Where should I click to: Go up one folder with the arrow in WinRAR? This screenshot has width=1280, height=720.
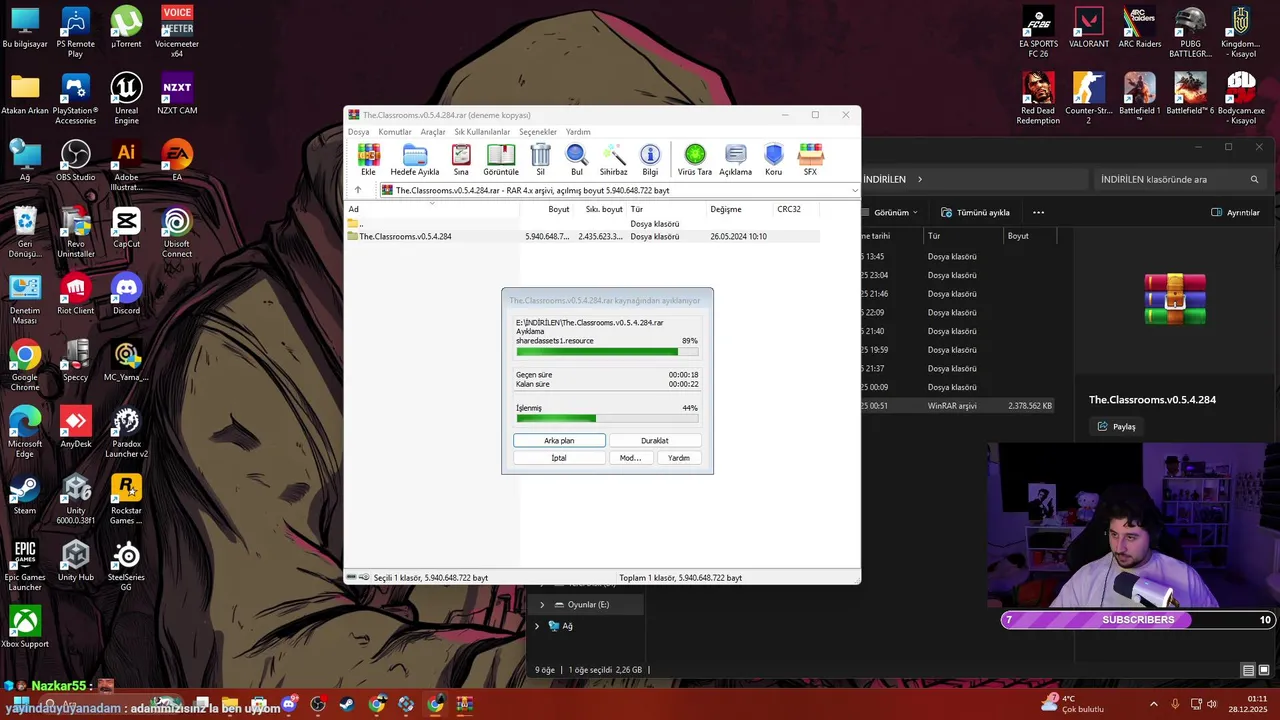pyautogui.click(x=358, y=190)
